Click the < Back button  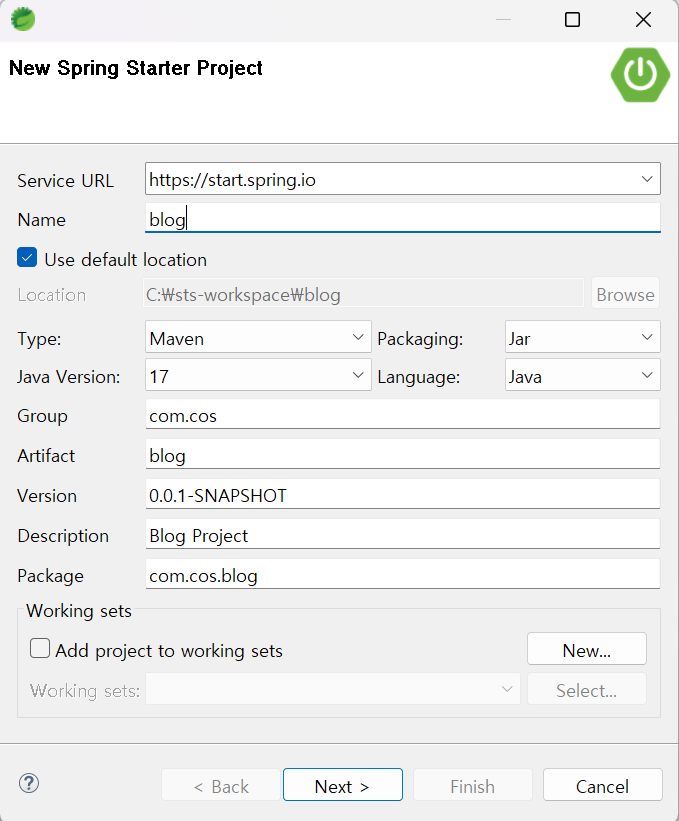[x=220, y=785]
